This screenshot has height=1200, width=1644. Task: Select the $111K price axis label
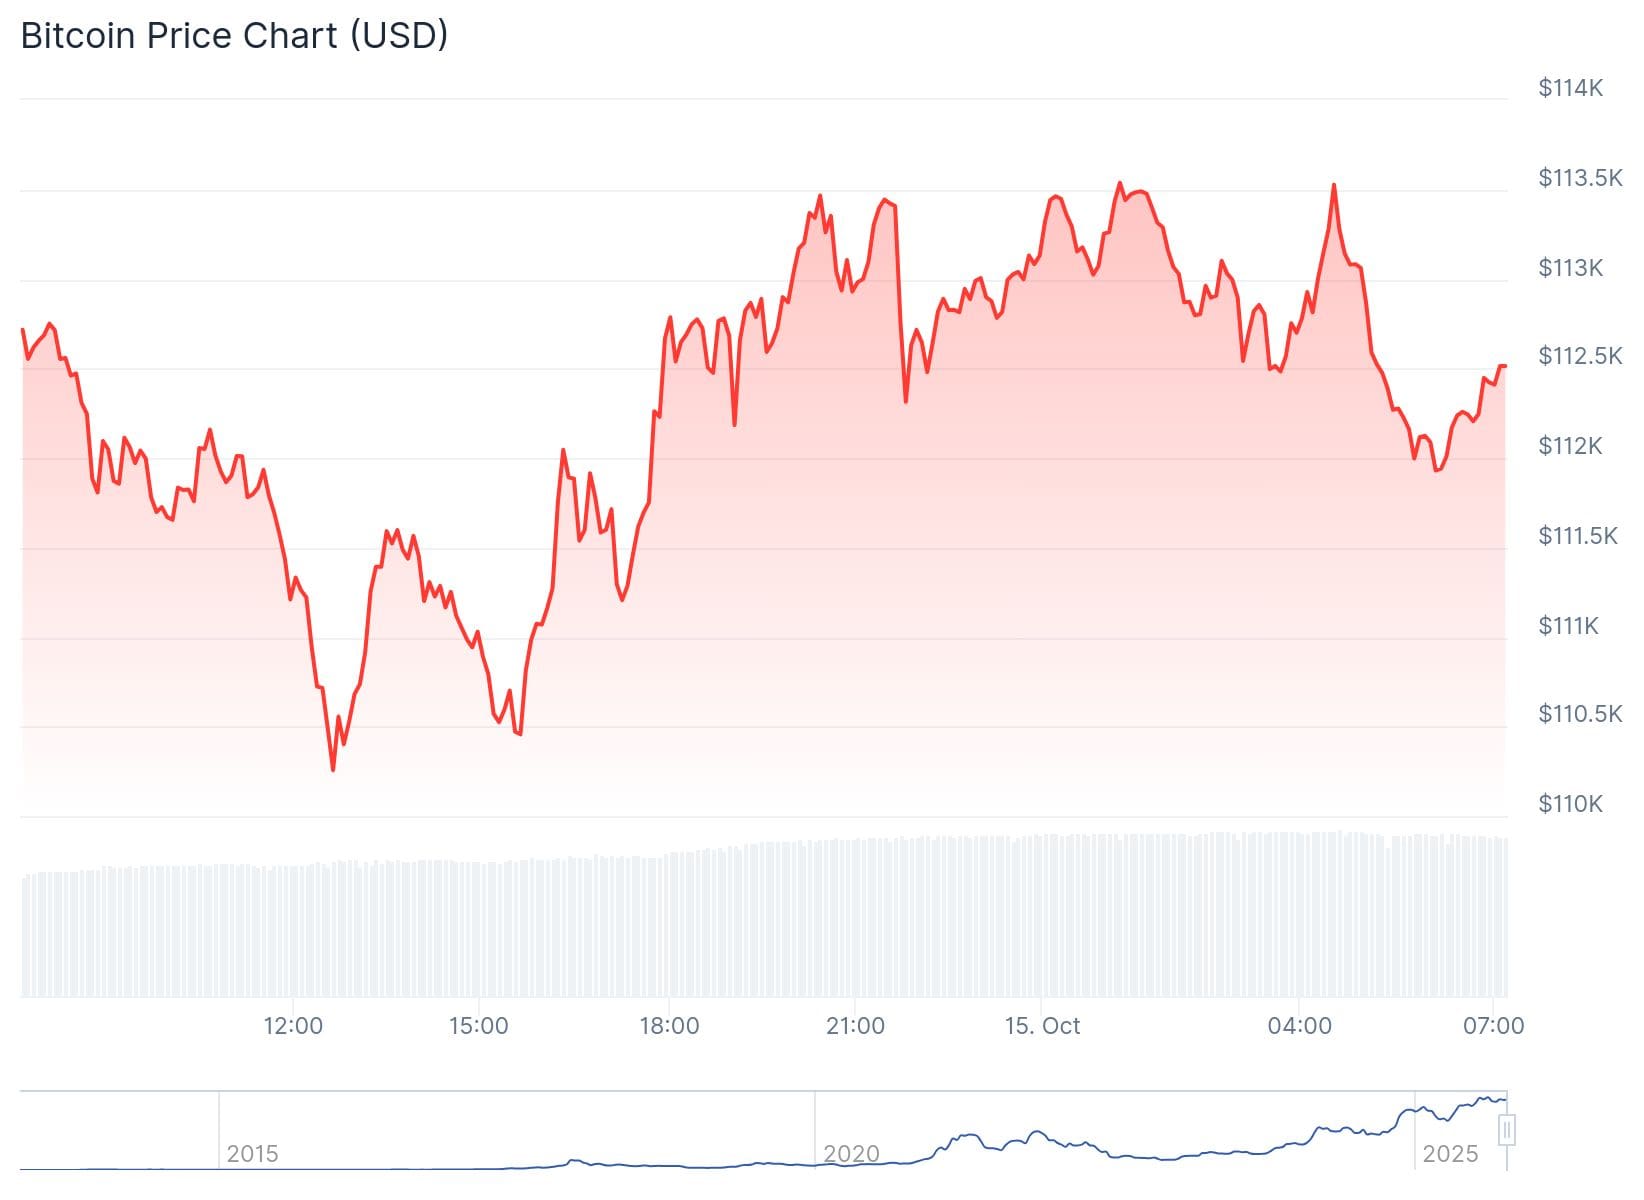point(1568,625)
